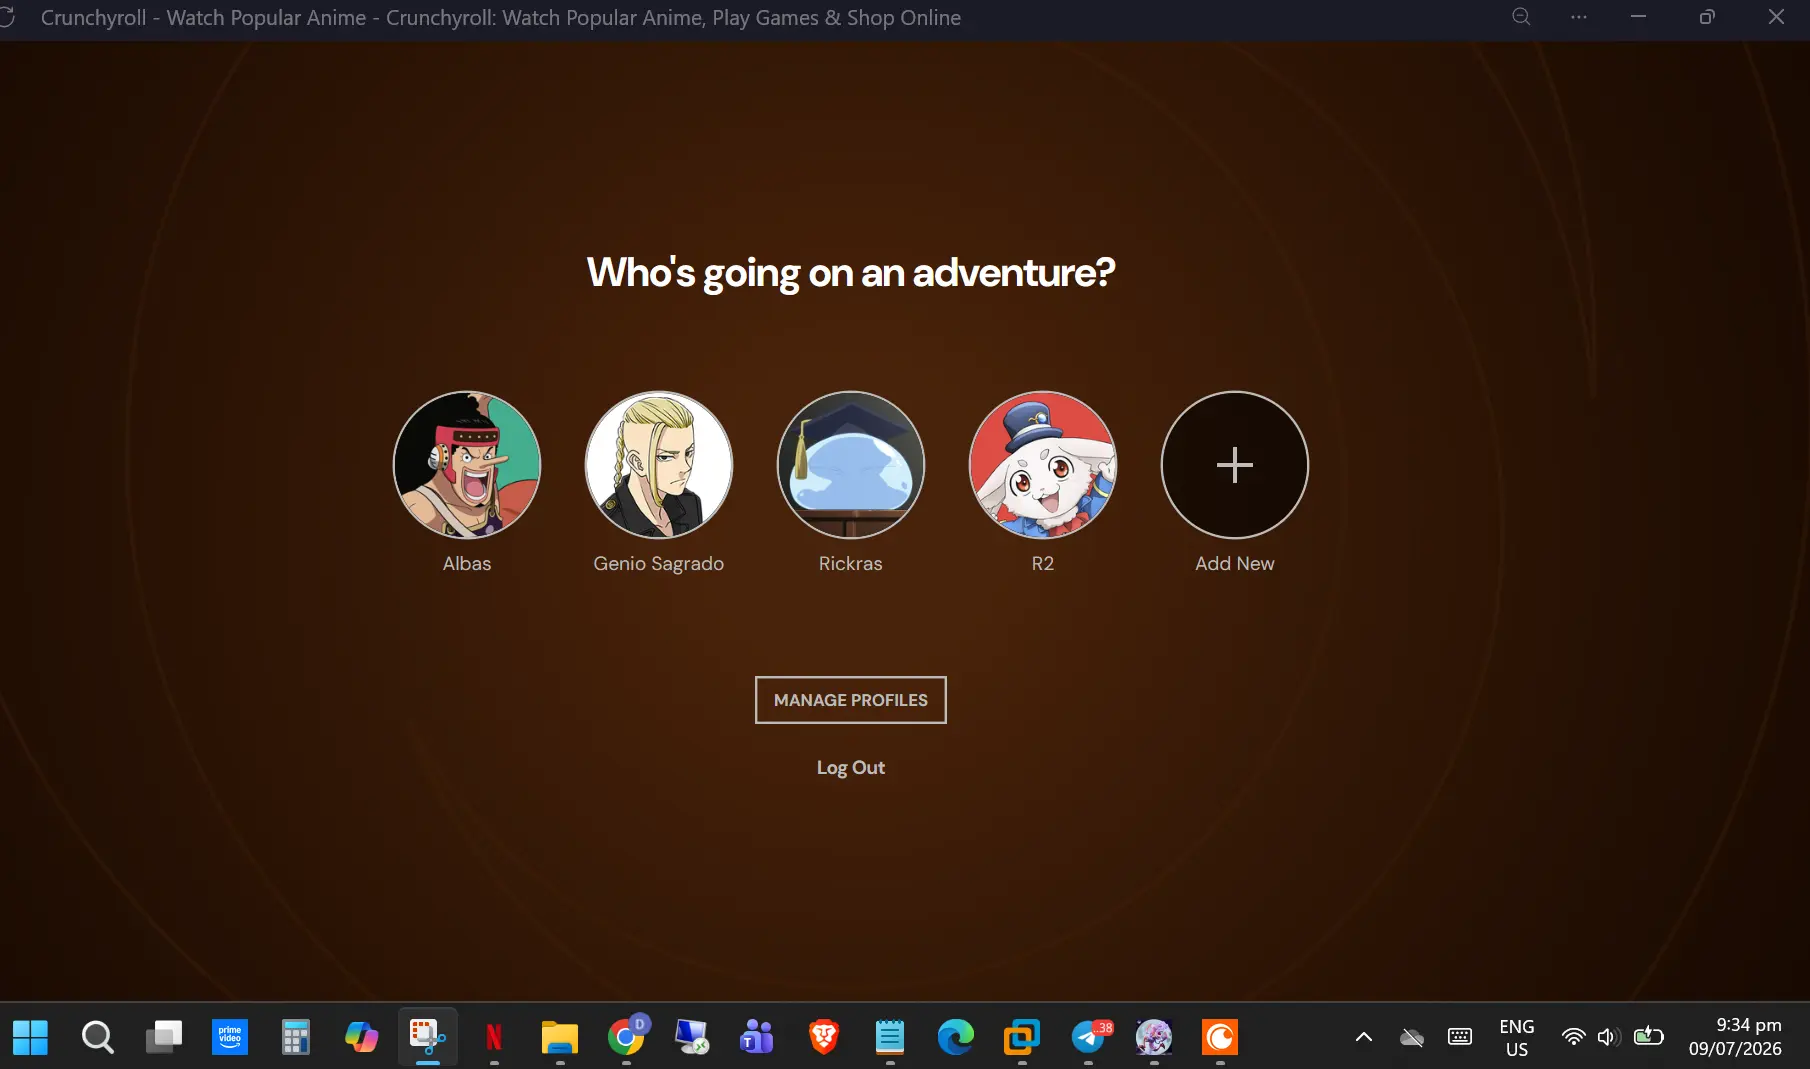Click the Log Out link
Image resolution: width=1810 pixels, height=1069 pixels.
click(x=851, y=768)
